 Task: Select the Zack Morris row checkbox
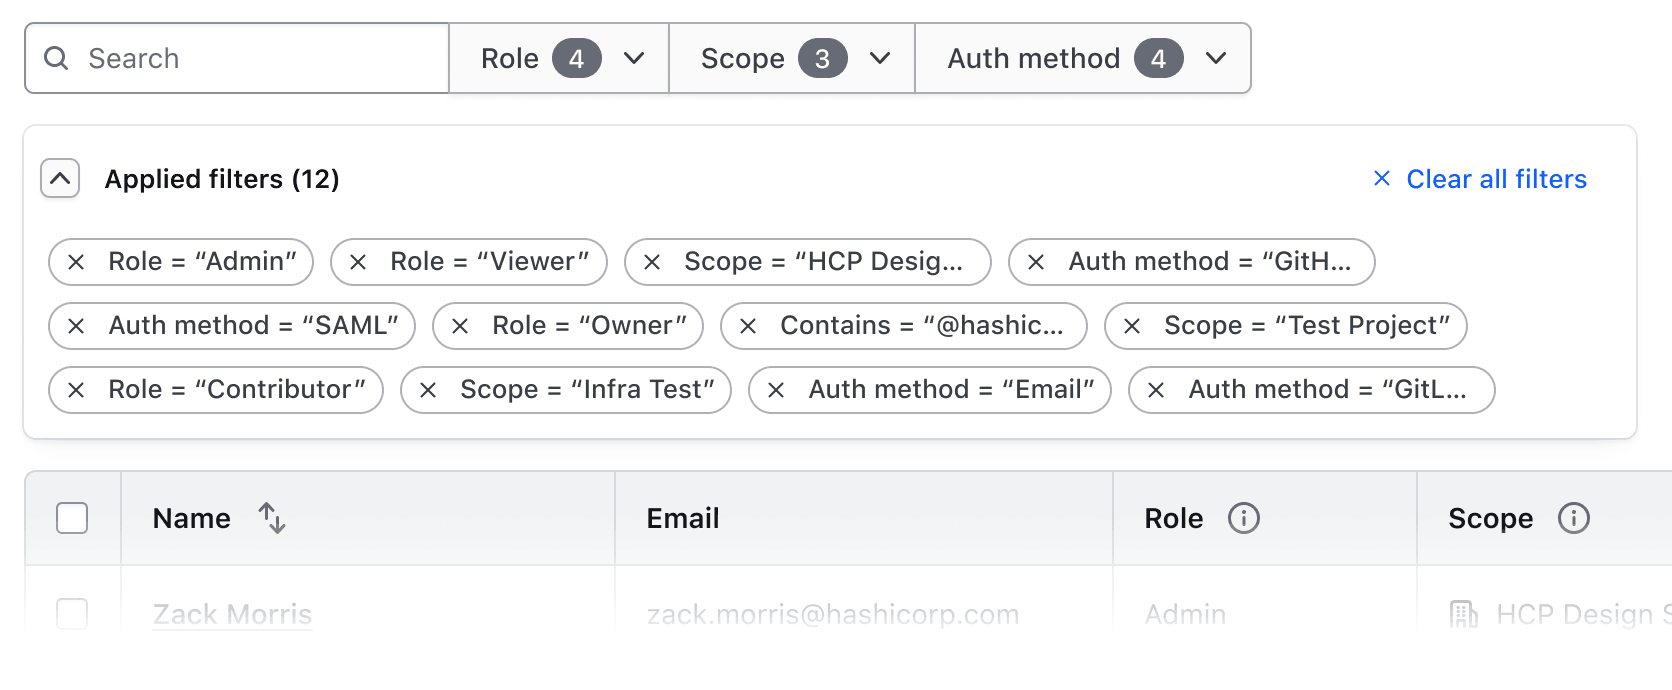tap(72, 613)
